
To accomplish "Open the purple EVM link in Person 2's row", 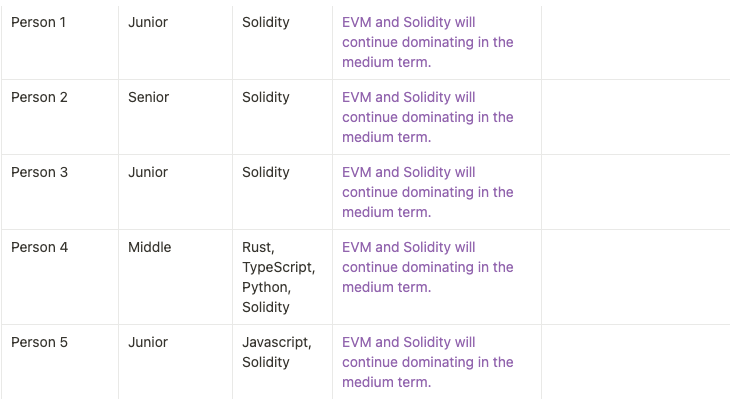I will (427, 117).
